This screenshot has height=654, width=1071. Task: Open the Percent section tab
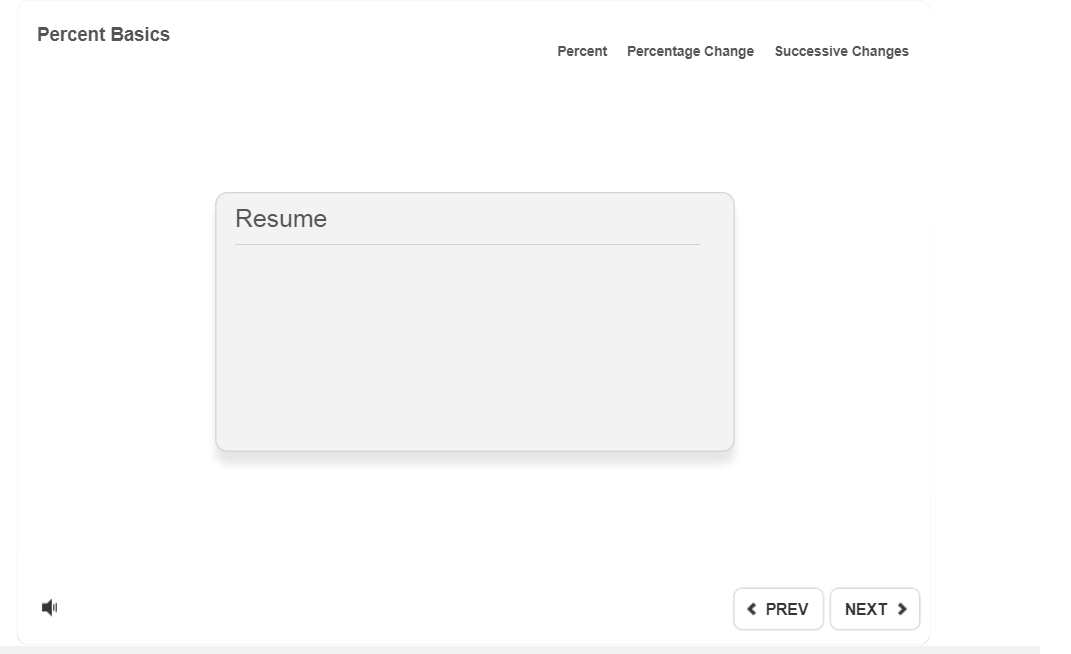pyautogui.click(x=582, y=51)
